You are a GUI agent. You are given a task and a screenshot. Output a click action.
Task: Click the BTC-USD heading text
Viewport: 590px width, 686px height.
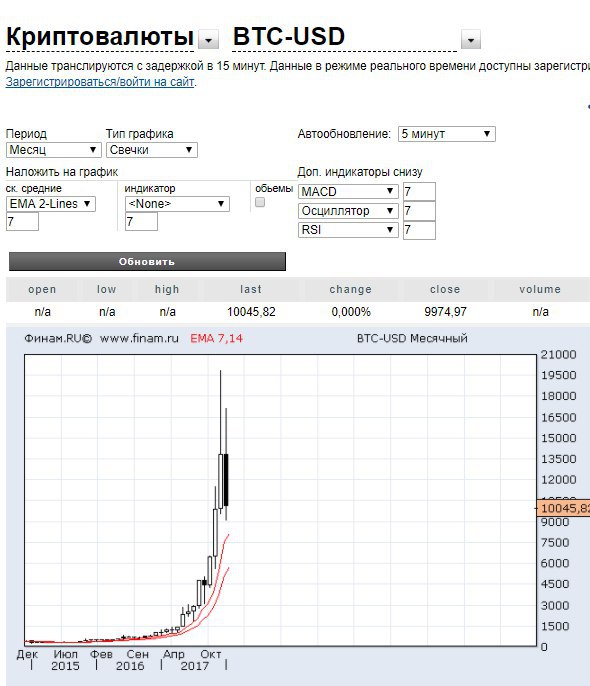[289, 36]
